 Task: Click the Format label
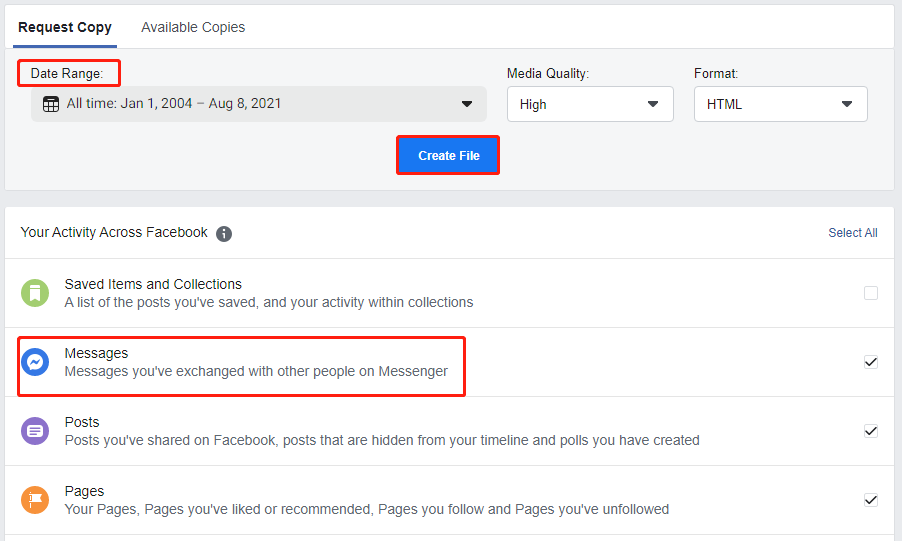[716, 74]
